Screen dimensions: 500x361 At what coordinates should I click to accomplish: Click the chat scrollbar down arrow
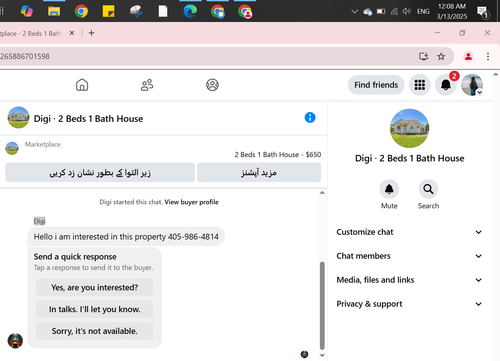322,355
